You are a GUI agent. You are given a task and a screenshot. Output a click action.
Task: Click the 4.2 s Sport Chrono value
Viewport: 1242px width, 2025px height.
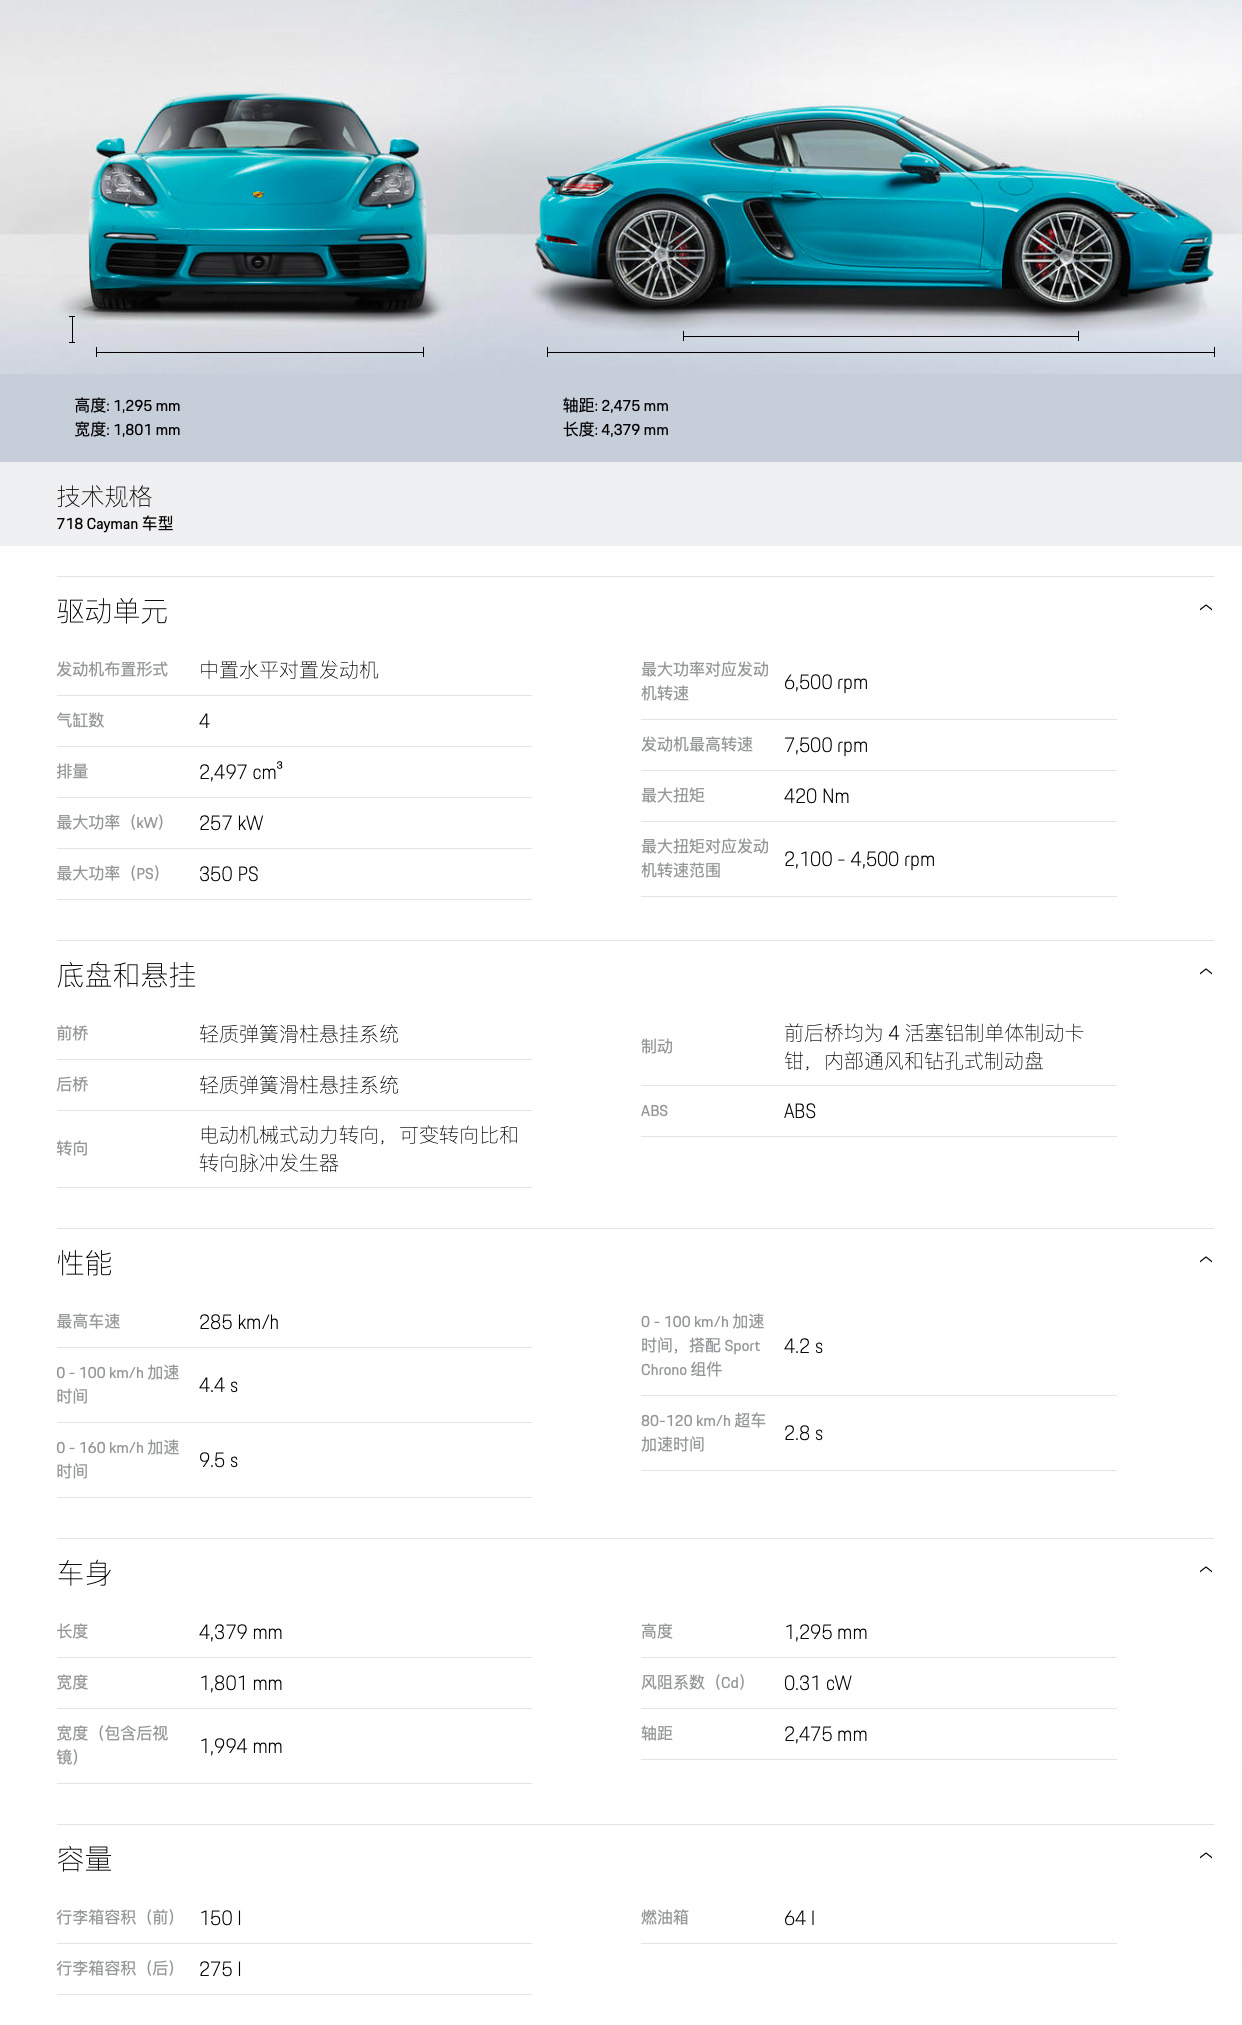click(803, 1346)
